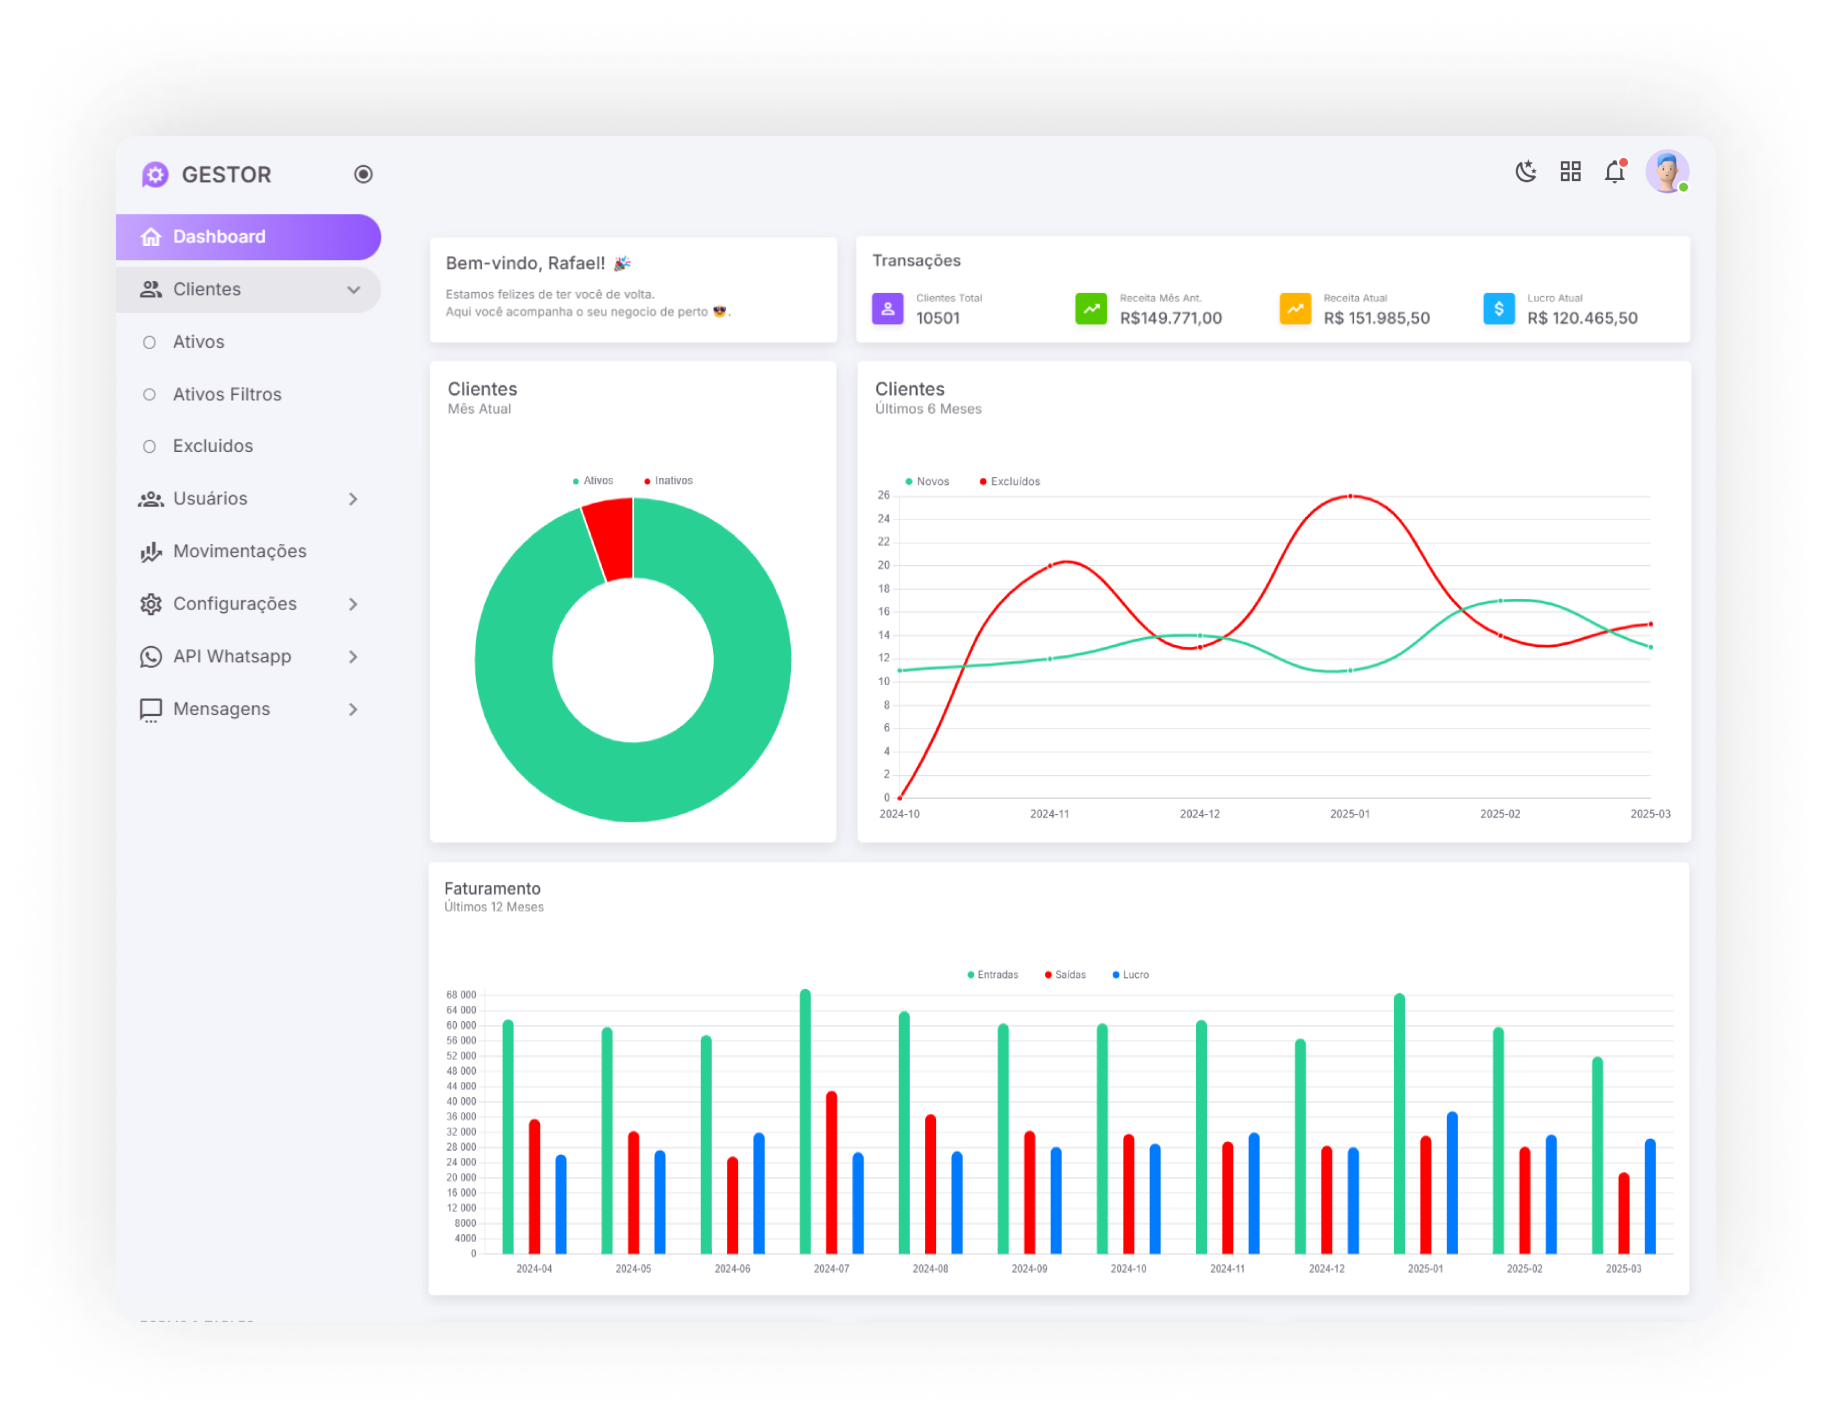Image resolution: width=1832 pixels, height=1418 pixels.
Task: Click the 2025-03 bar chart axis label
Action: pyautogui.click(x=1623, y=1269)
